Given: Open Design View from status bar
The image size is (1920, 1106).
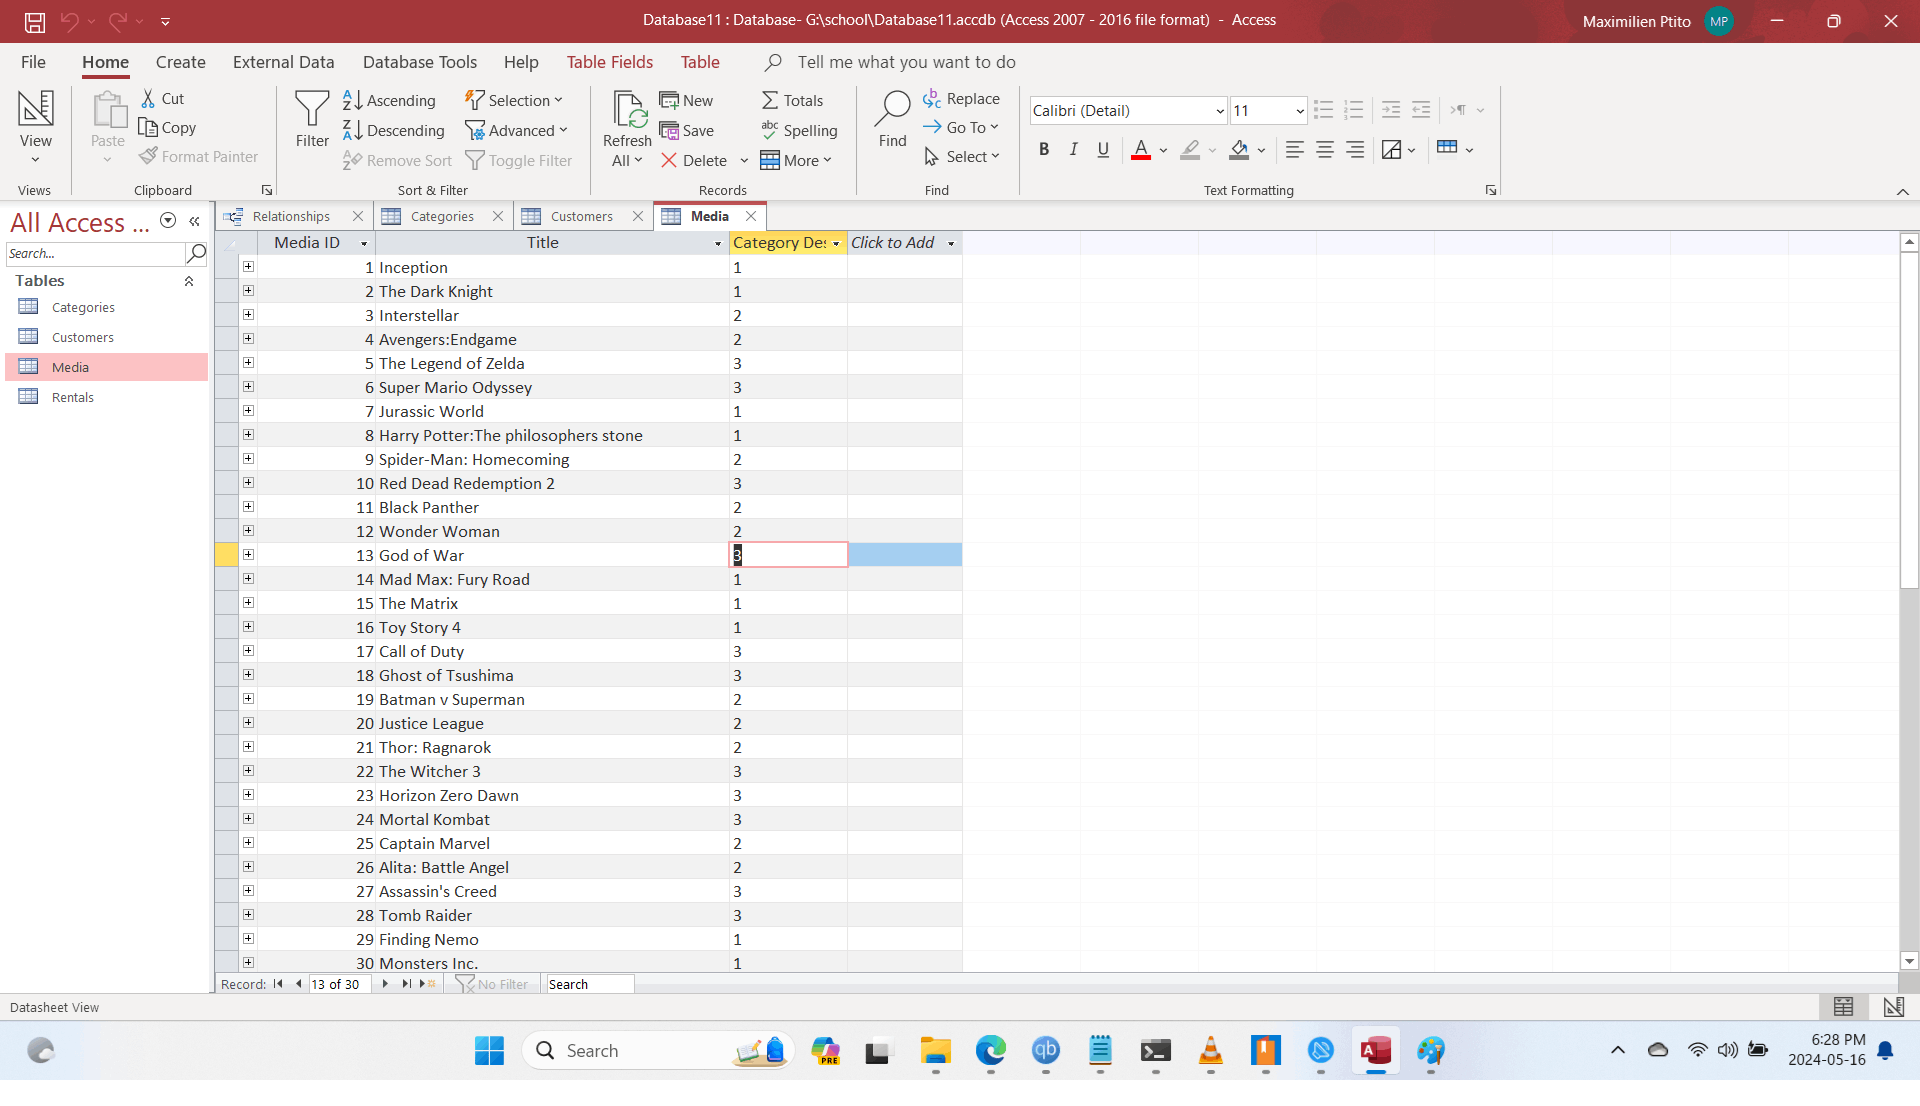Looking at the screenshot, I should [x=1893, y=1007].
